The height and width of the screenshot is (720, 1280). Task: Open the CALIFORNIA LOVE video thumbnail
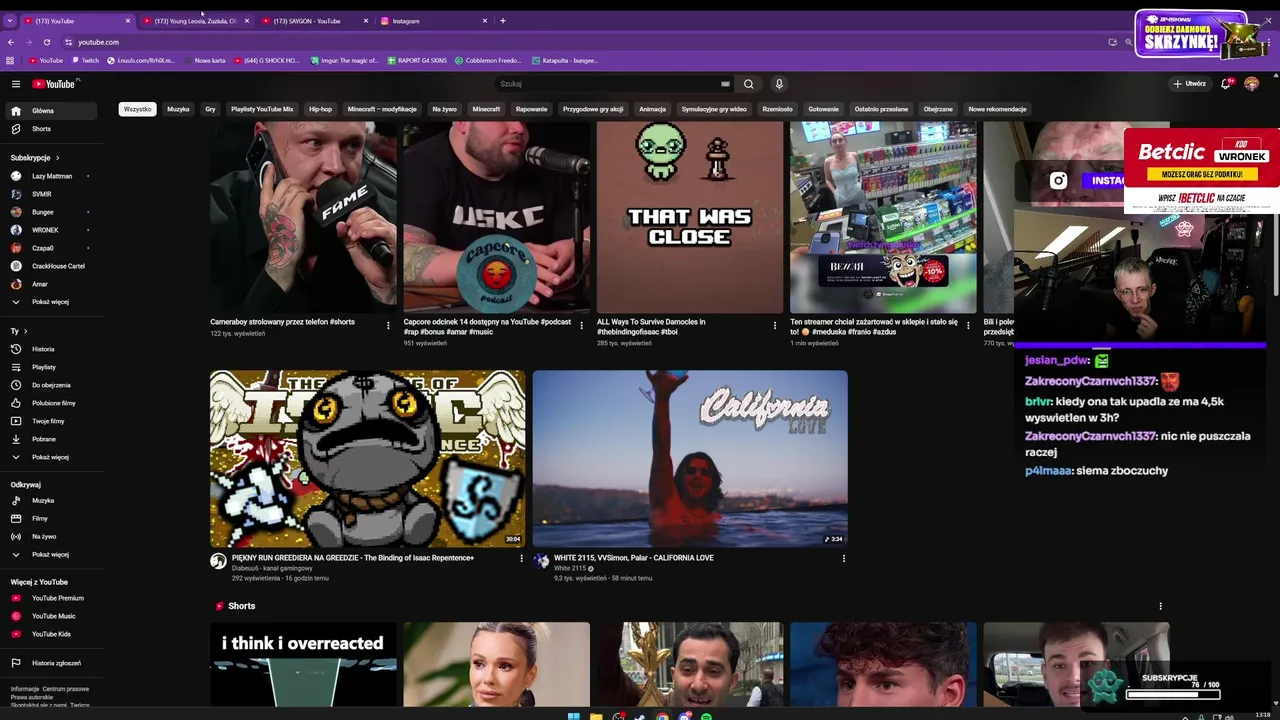click(690, 458)
